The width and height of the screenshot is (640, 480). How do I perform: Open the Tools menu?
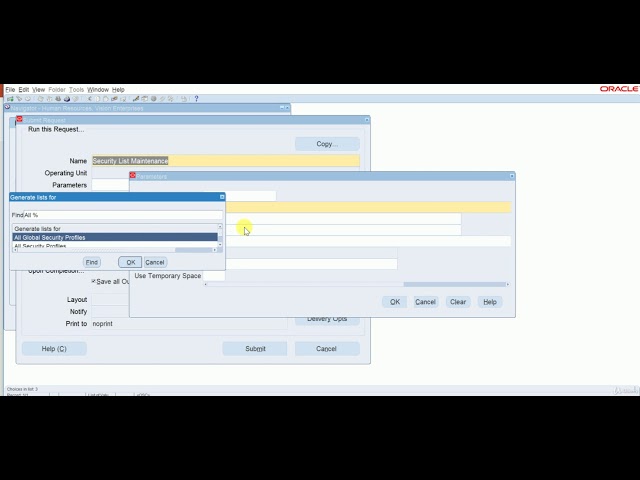coord(76,89)
